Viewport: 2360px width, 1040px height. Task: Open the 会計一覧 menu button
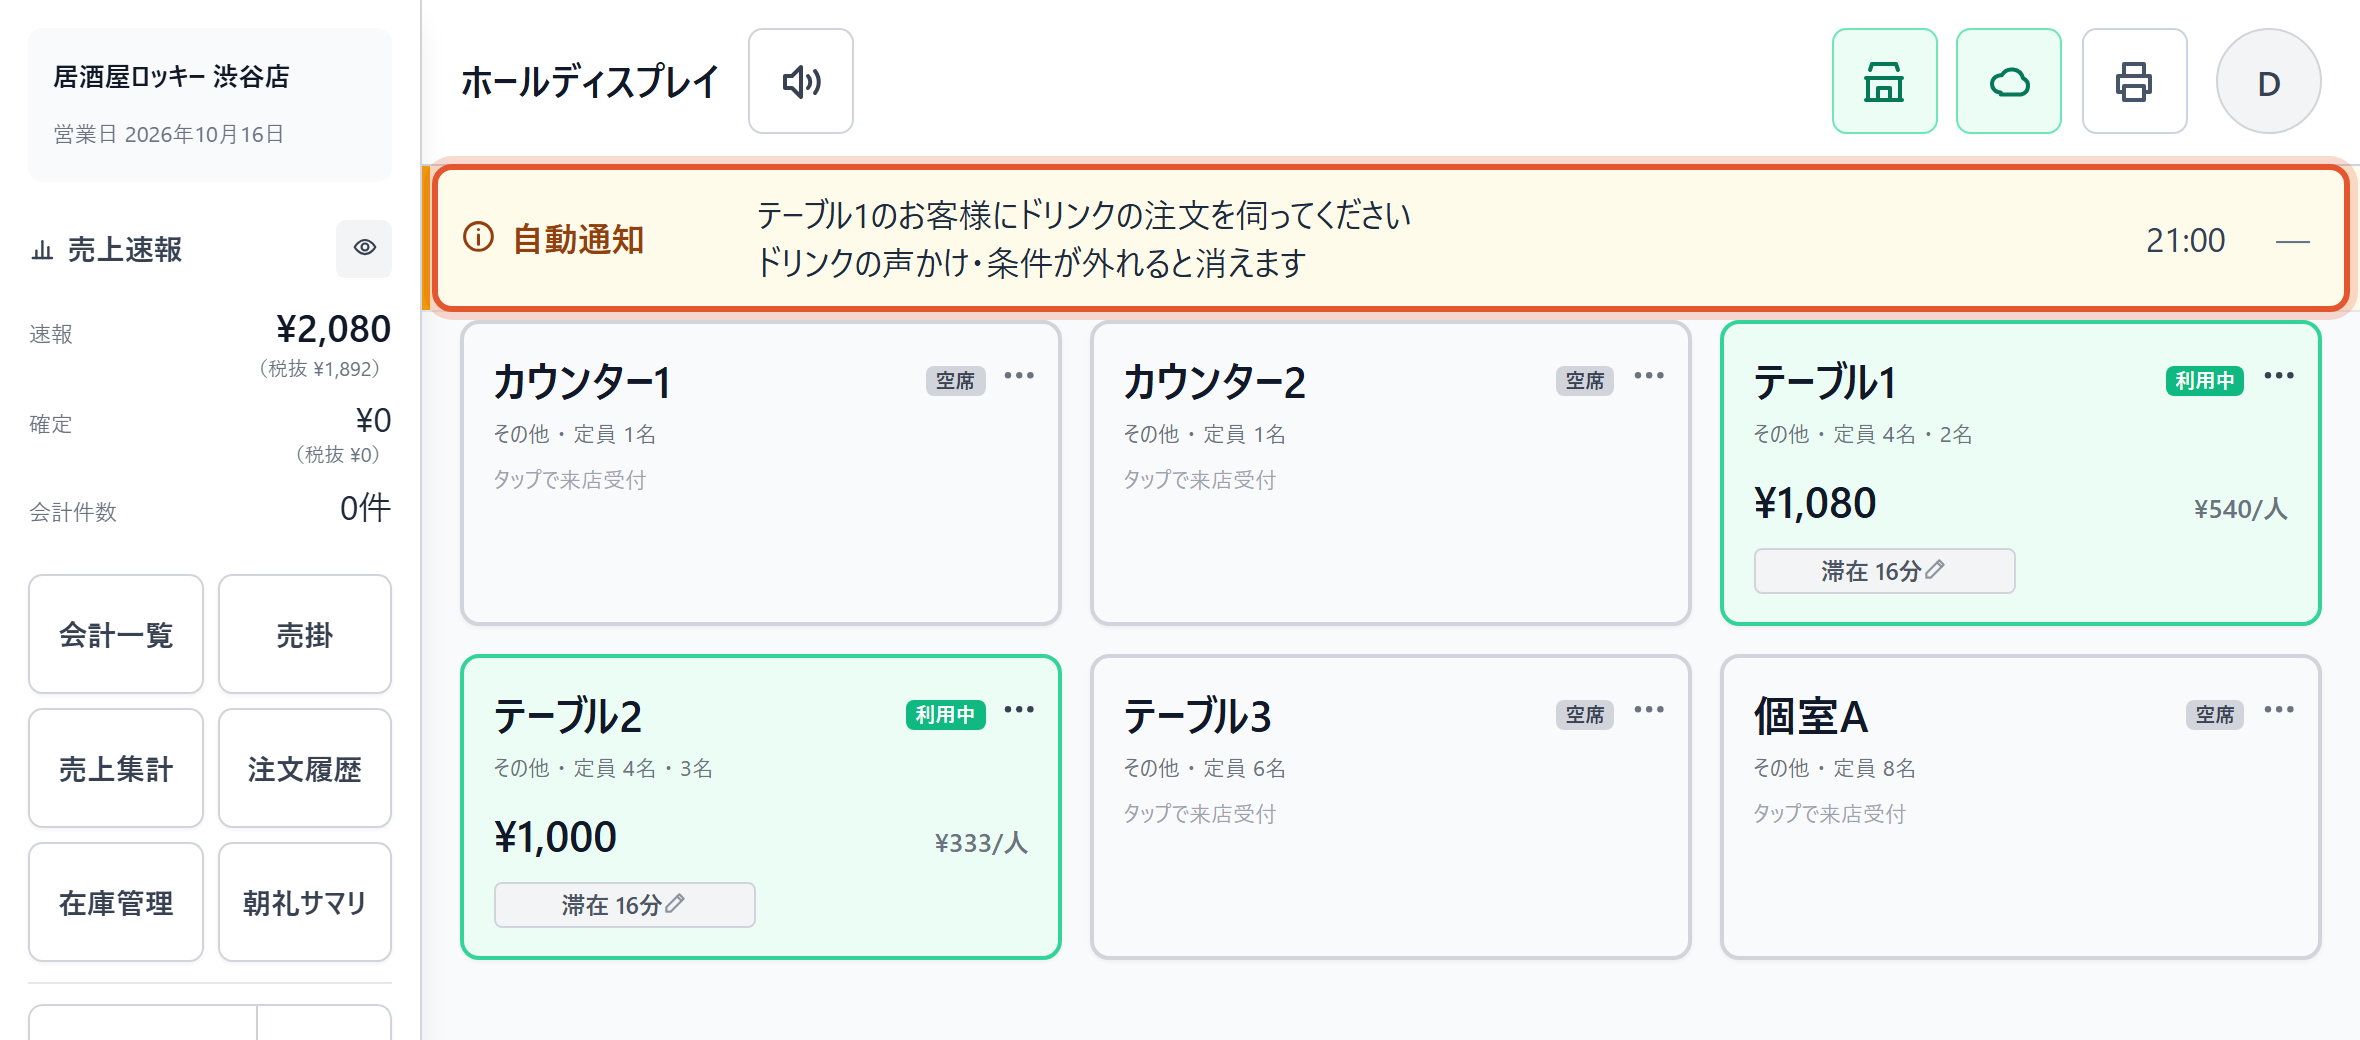tap(116, 634)
